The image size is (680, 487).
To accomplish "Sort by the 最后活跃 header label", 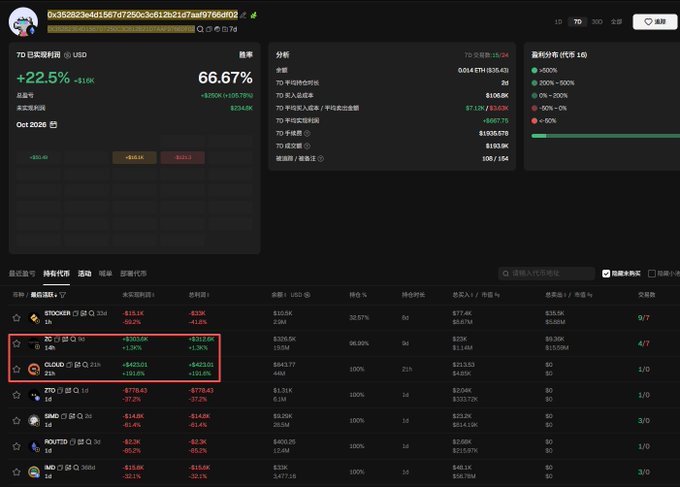I will (x=43, y=295).
